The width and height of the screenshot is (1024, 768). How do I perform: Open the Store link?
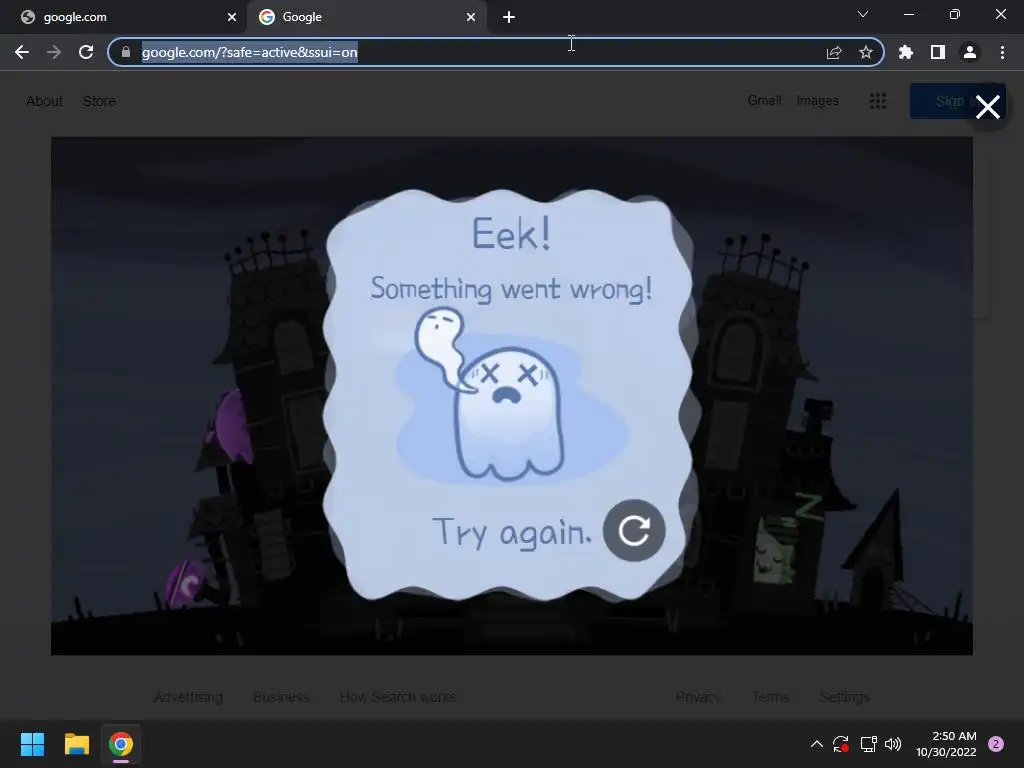click(x=99, y=101)
